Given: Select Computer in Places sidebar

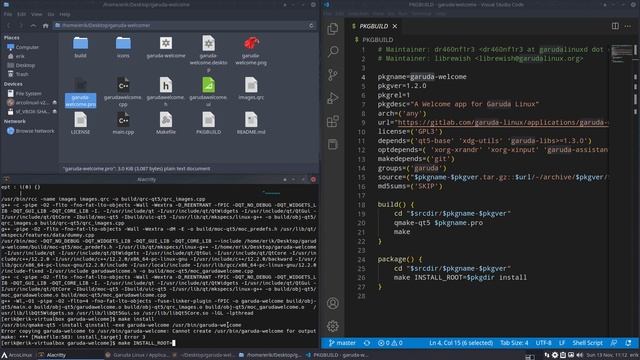Looking at the screenshot, I should tap(23, 47).
